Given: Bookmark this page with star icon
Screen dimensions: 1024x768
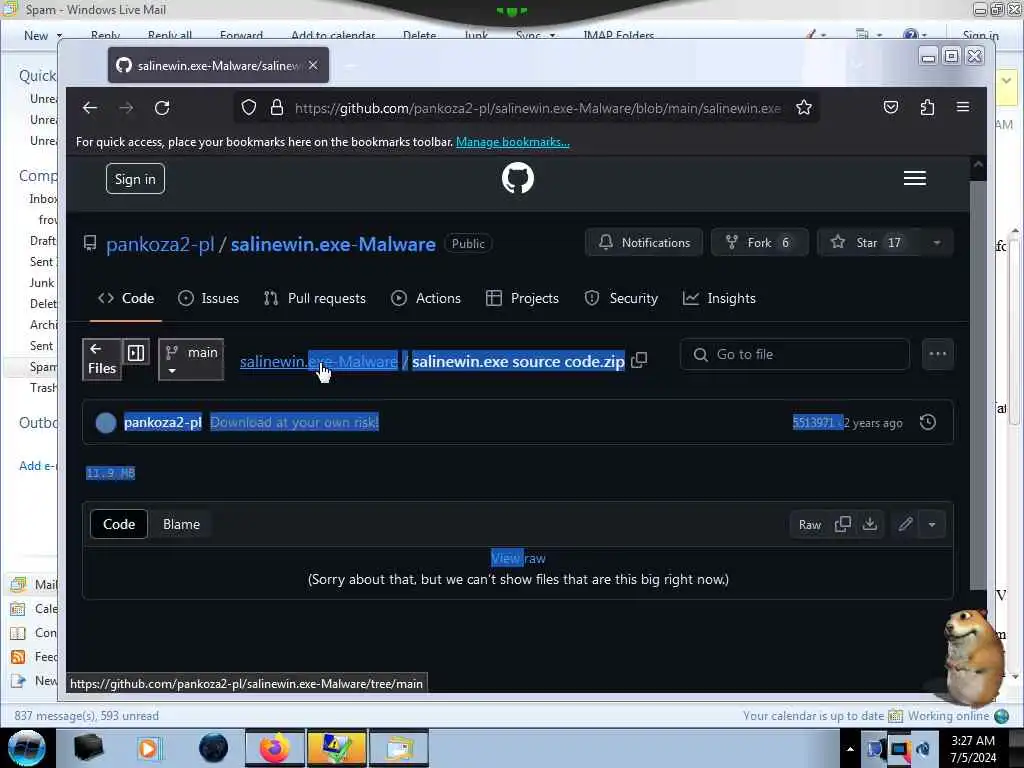Looking at the screenshot, I should tap(804, 108).
